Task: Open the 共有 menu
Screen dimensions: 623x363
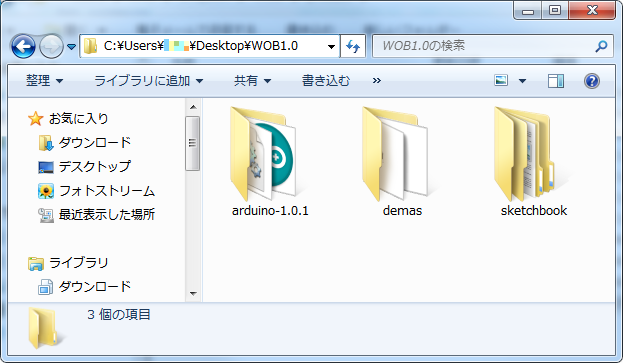Action: (252, 81)
